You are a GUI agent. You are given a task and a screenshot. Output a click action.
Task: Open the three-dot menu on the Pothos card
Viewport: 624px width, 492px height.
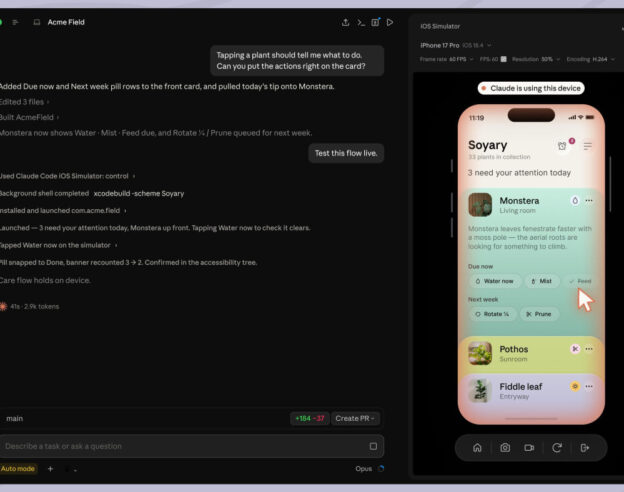589,349
